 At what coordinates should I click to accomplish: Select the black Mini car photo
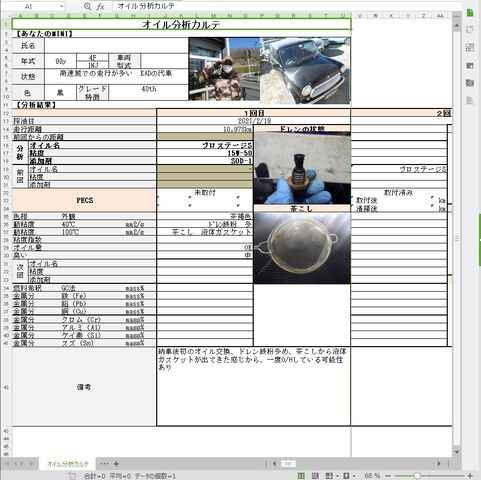[x=305, y=70]
